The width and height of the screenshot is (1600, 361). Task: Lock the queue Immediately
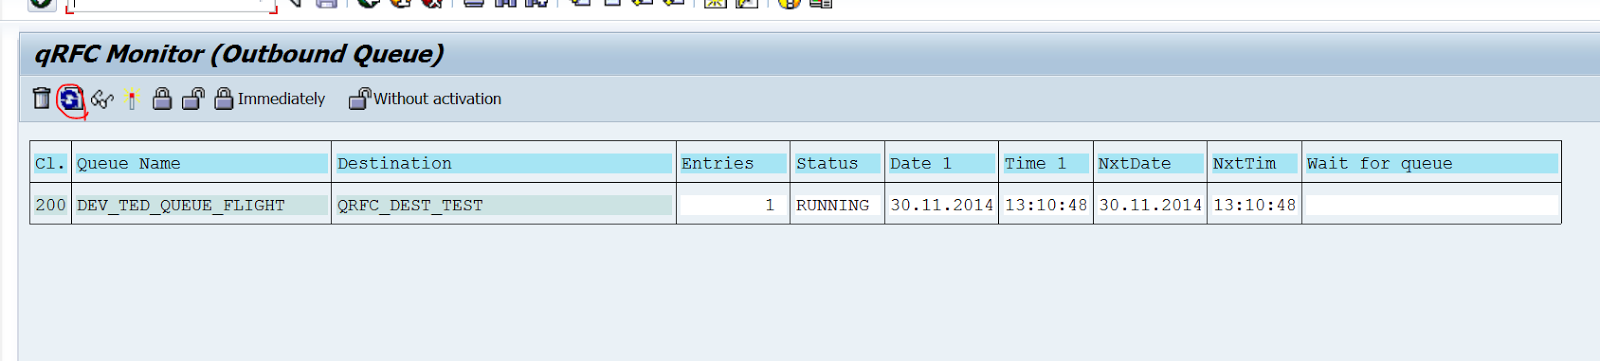pos(270,98)
